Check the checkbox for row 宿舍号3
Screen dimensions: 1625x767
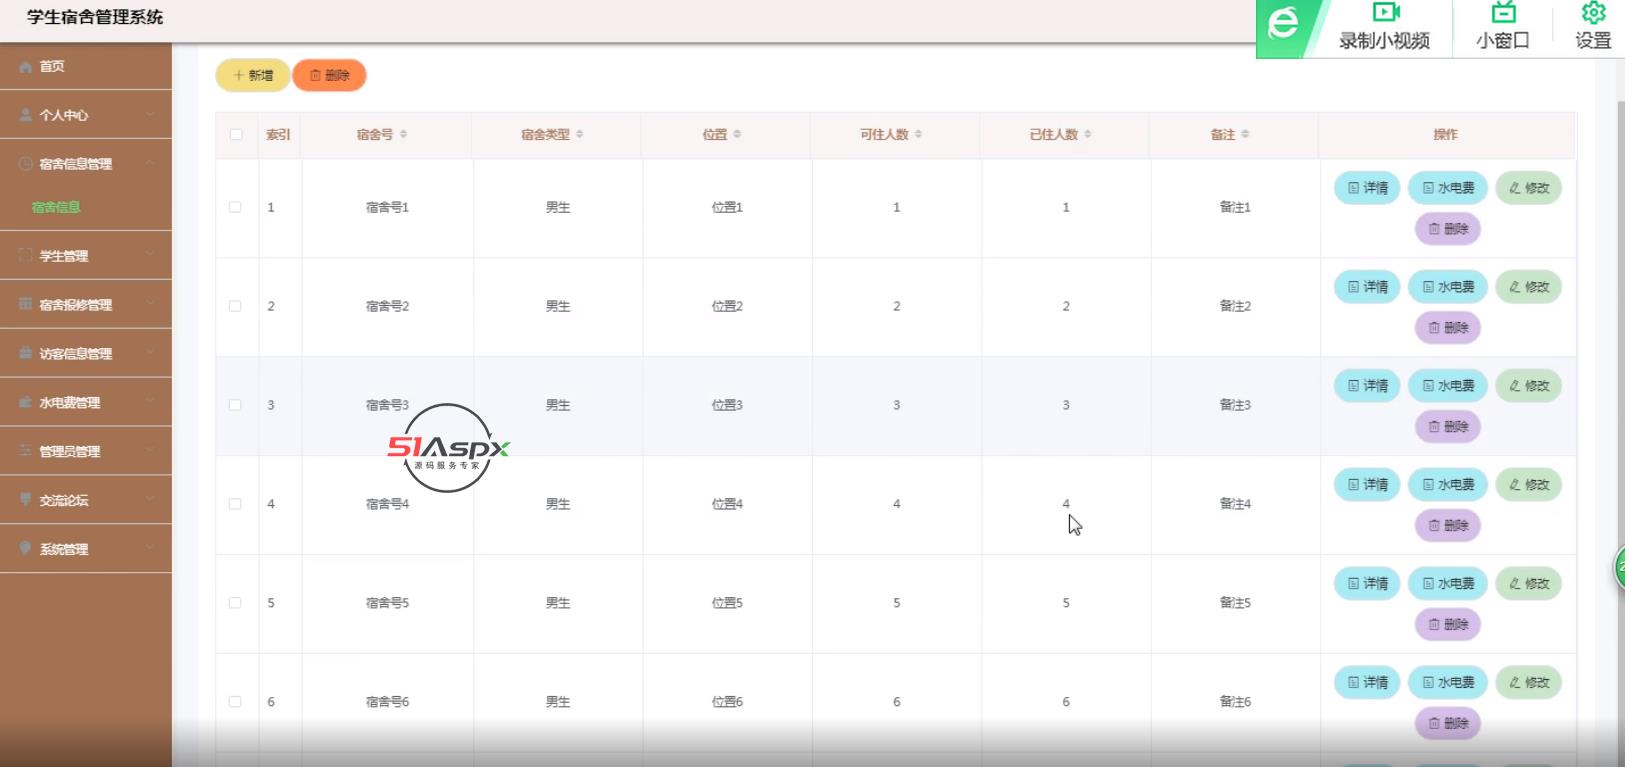point(235,405)
